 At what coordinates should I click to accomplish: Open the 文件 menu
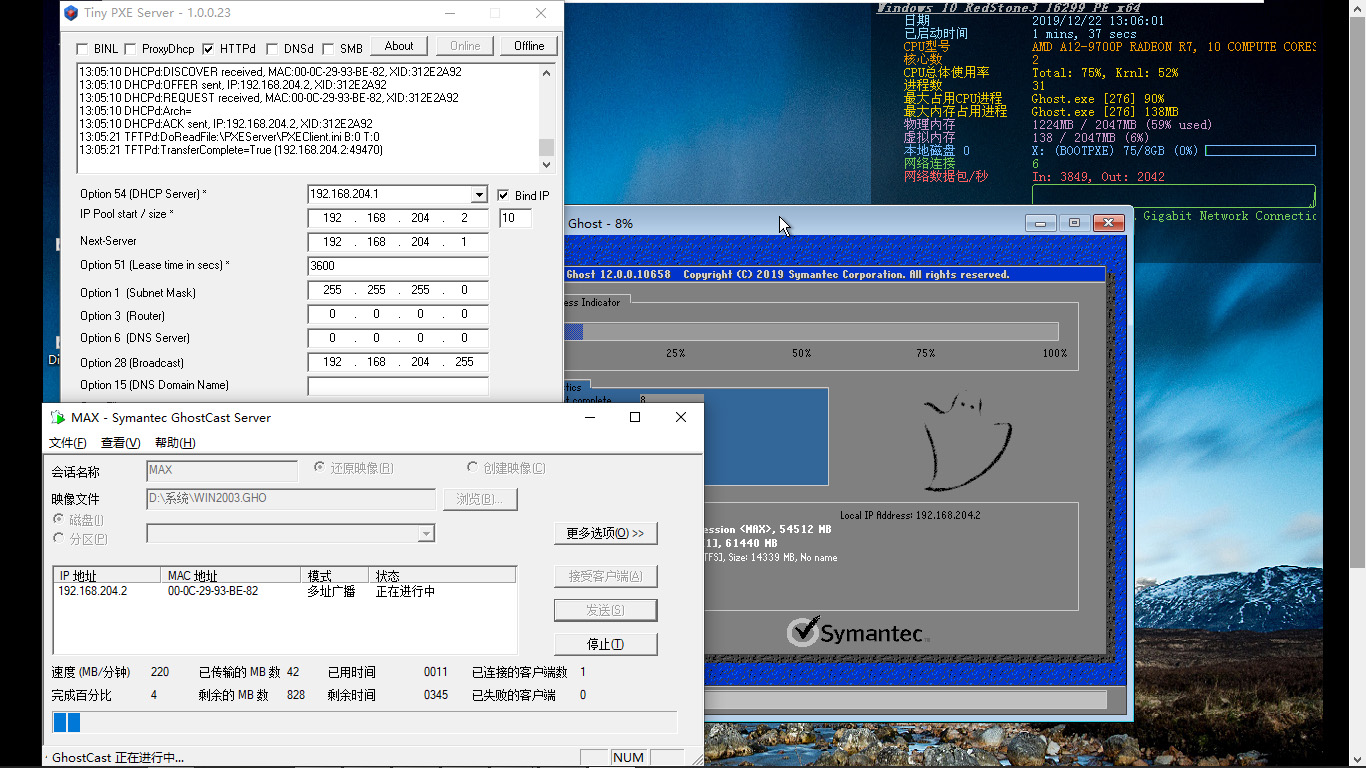point(68,442)
